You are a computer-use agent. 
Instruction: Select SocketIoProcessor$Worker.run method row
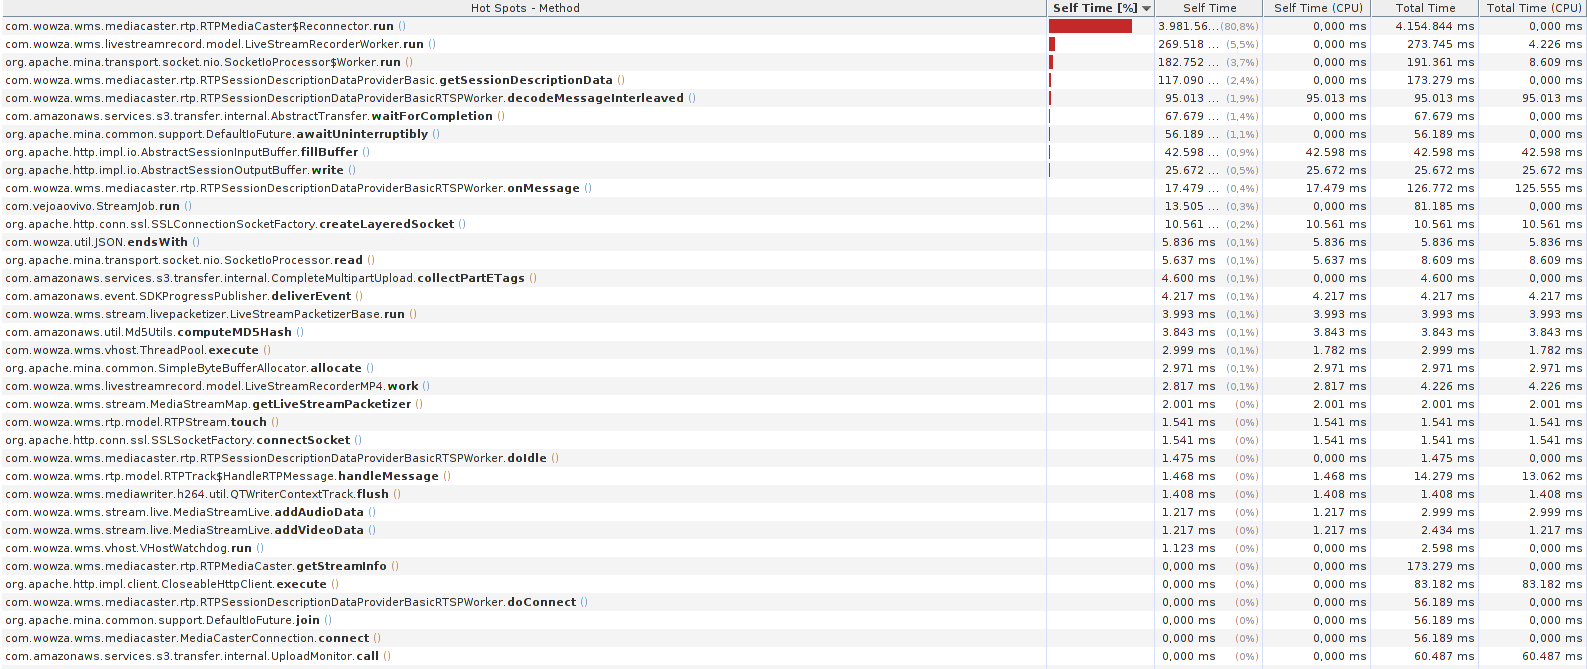793,62
